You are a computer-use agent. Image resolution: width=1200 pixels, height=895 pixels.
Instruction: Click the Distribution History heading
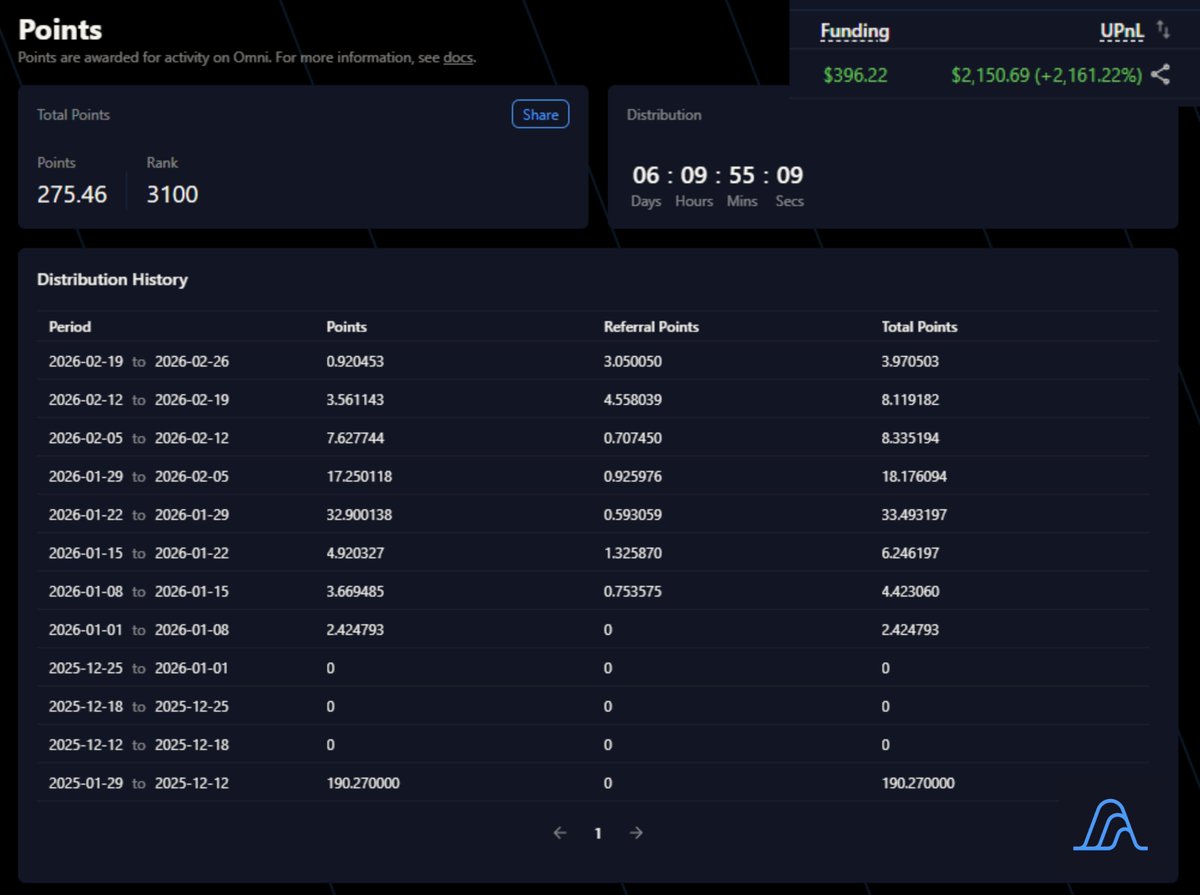tap(112, 279)
